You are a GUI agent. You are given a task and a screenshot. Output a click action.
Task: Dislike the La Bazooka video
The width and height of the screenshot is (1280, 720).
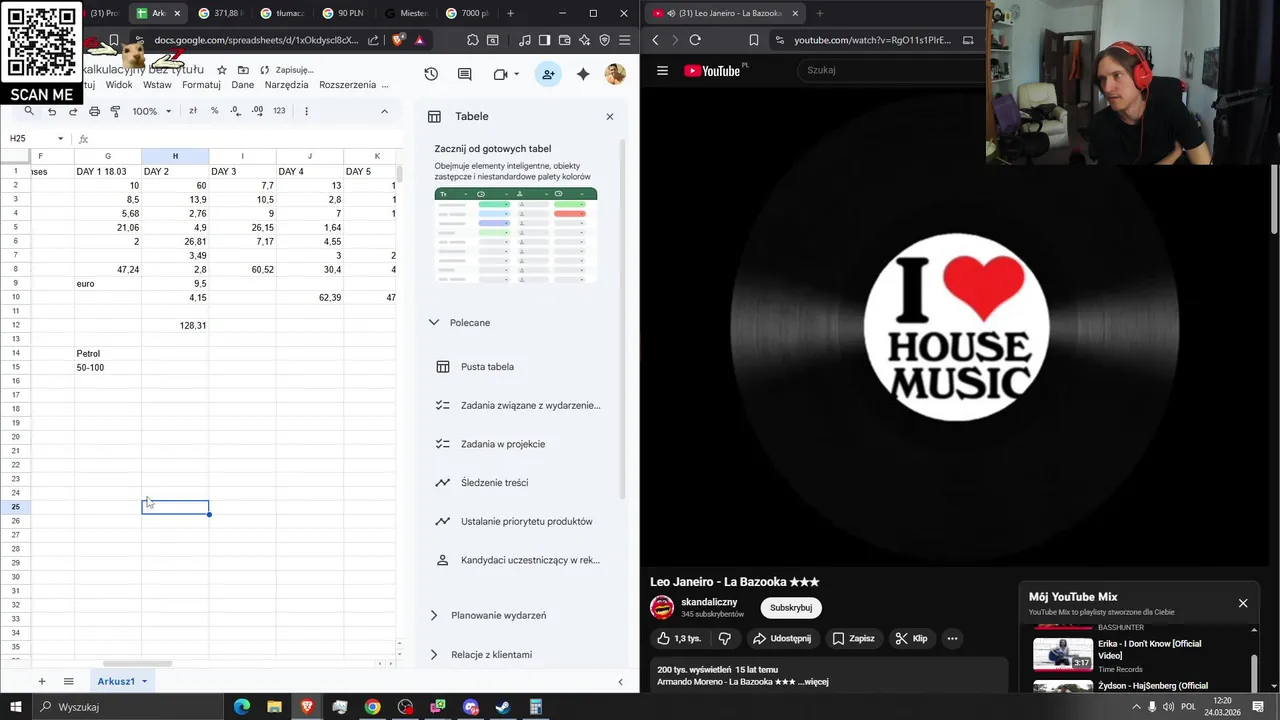tap(725, 638)
